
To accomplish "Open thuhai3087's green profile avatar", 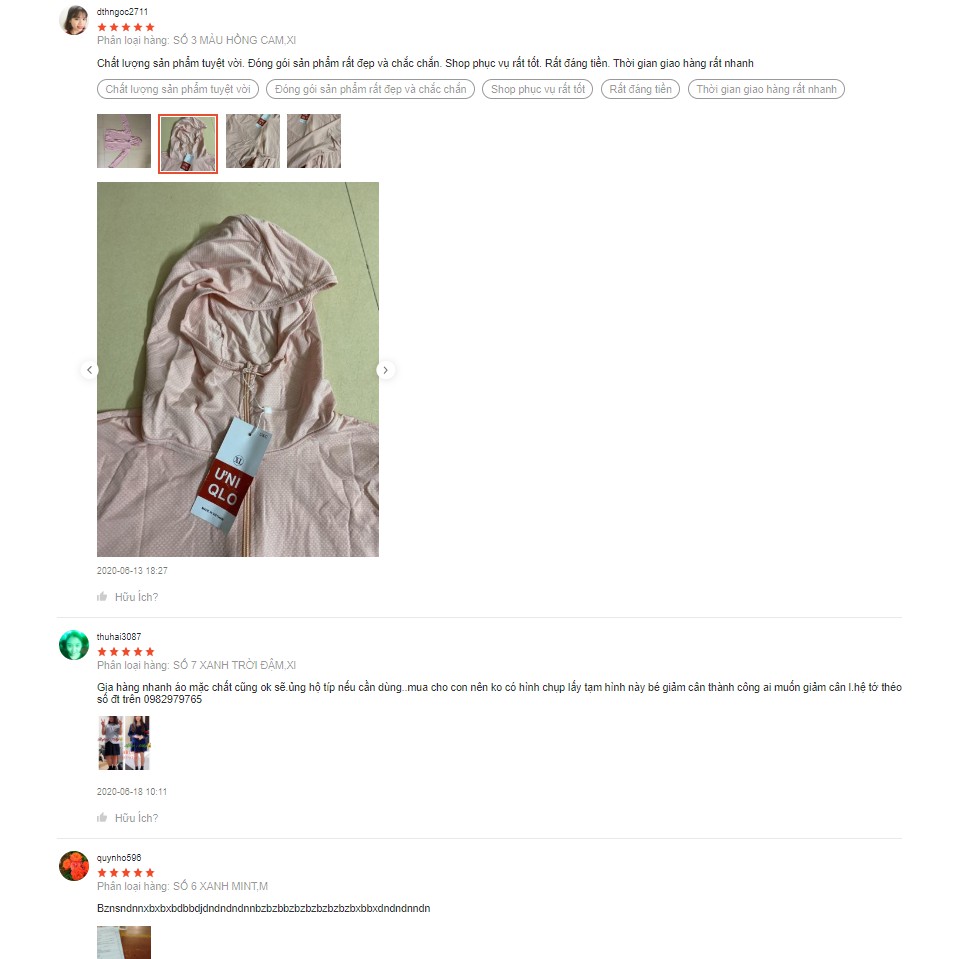I will (x=74, y=645).
